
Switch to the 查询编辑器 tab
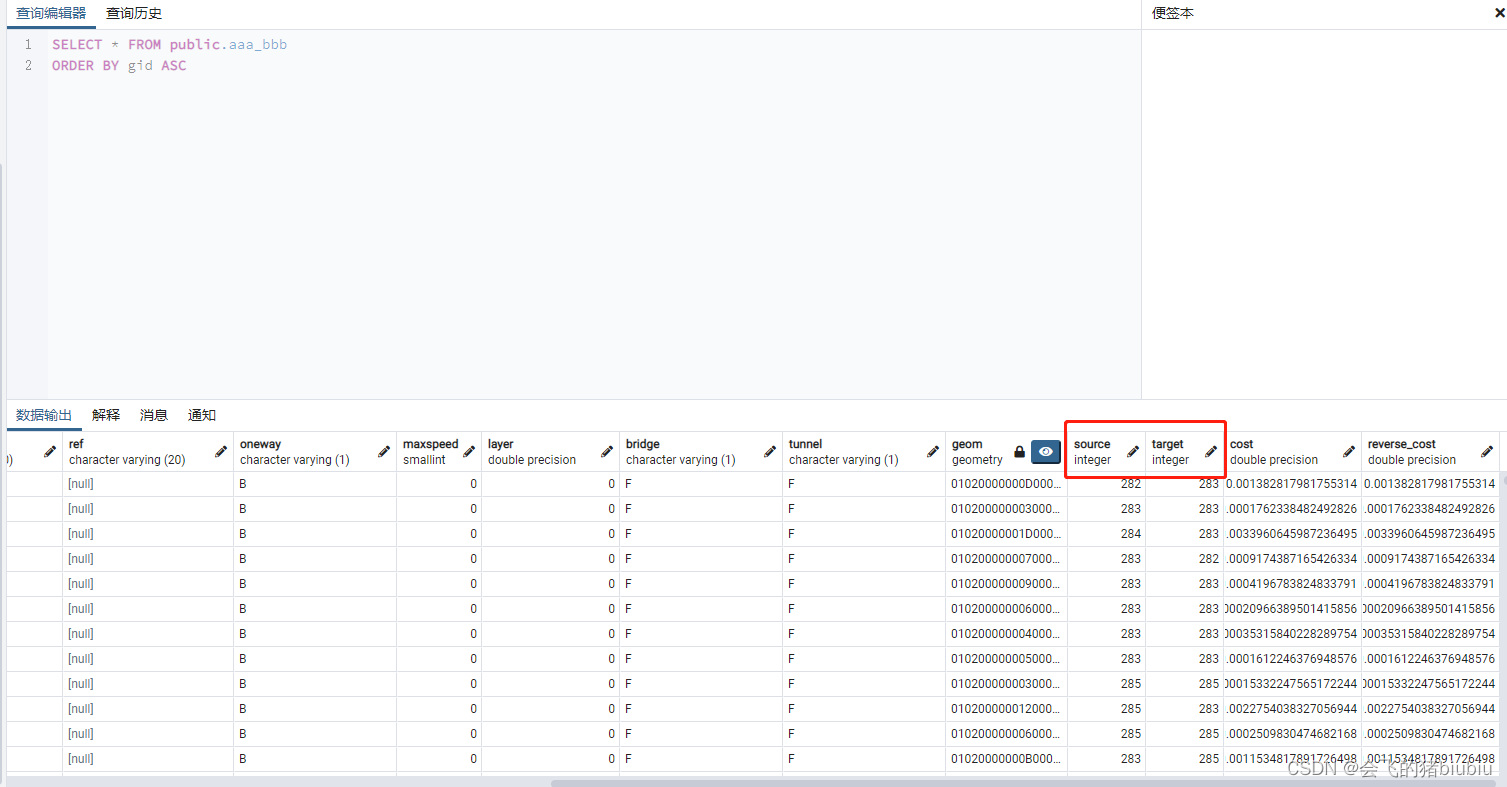51,13
